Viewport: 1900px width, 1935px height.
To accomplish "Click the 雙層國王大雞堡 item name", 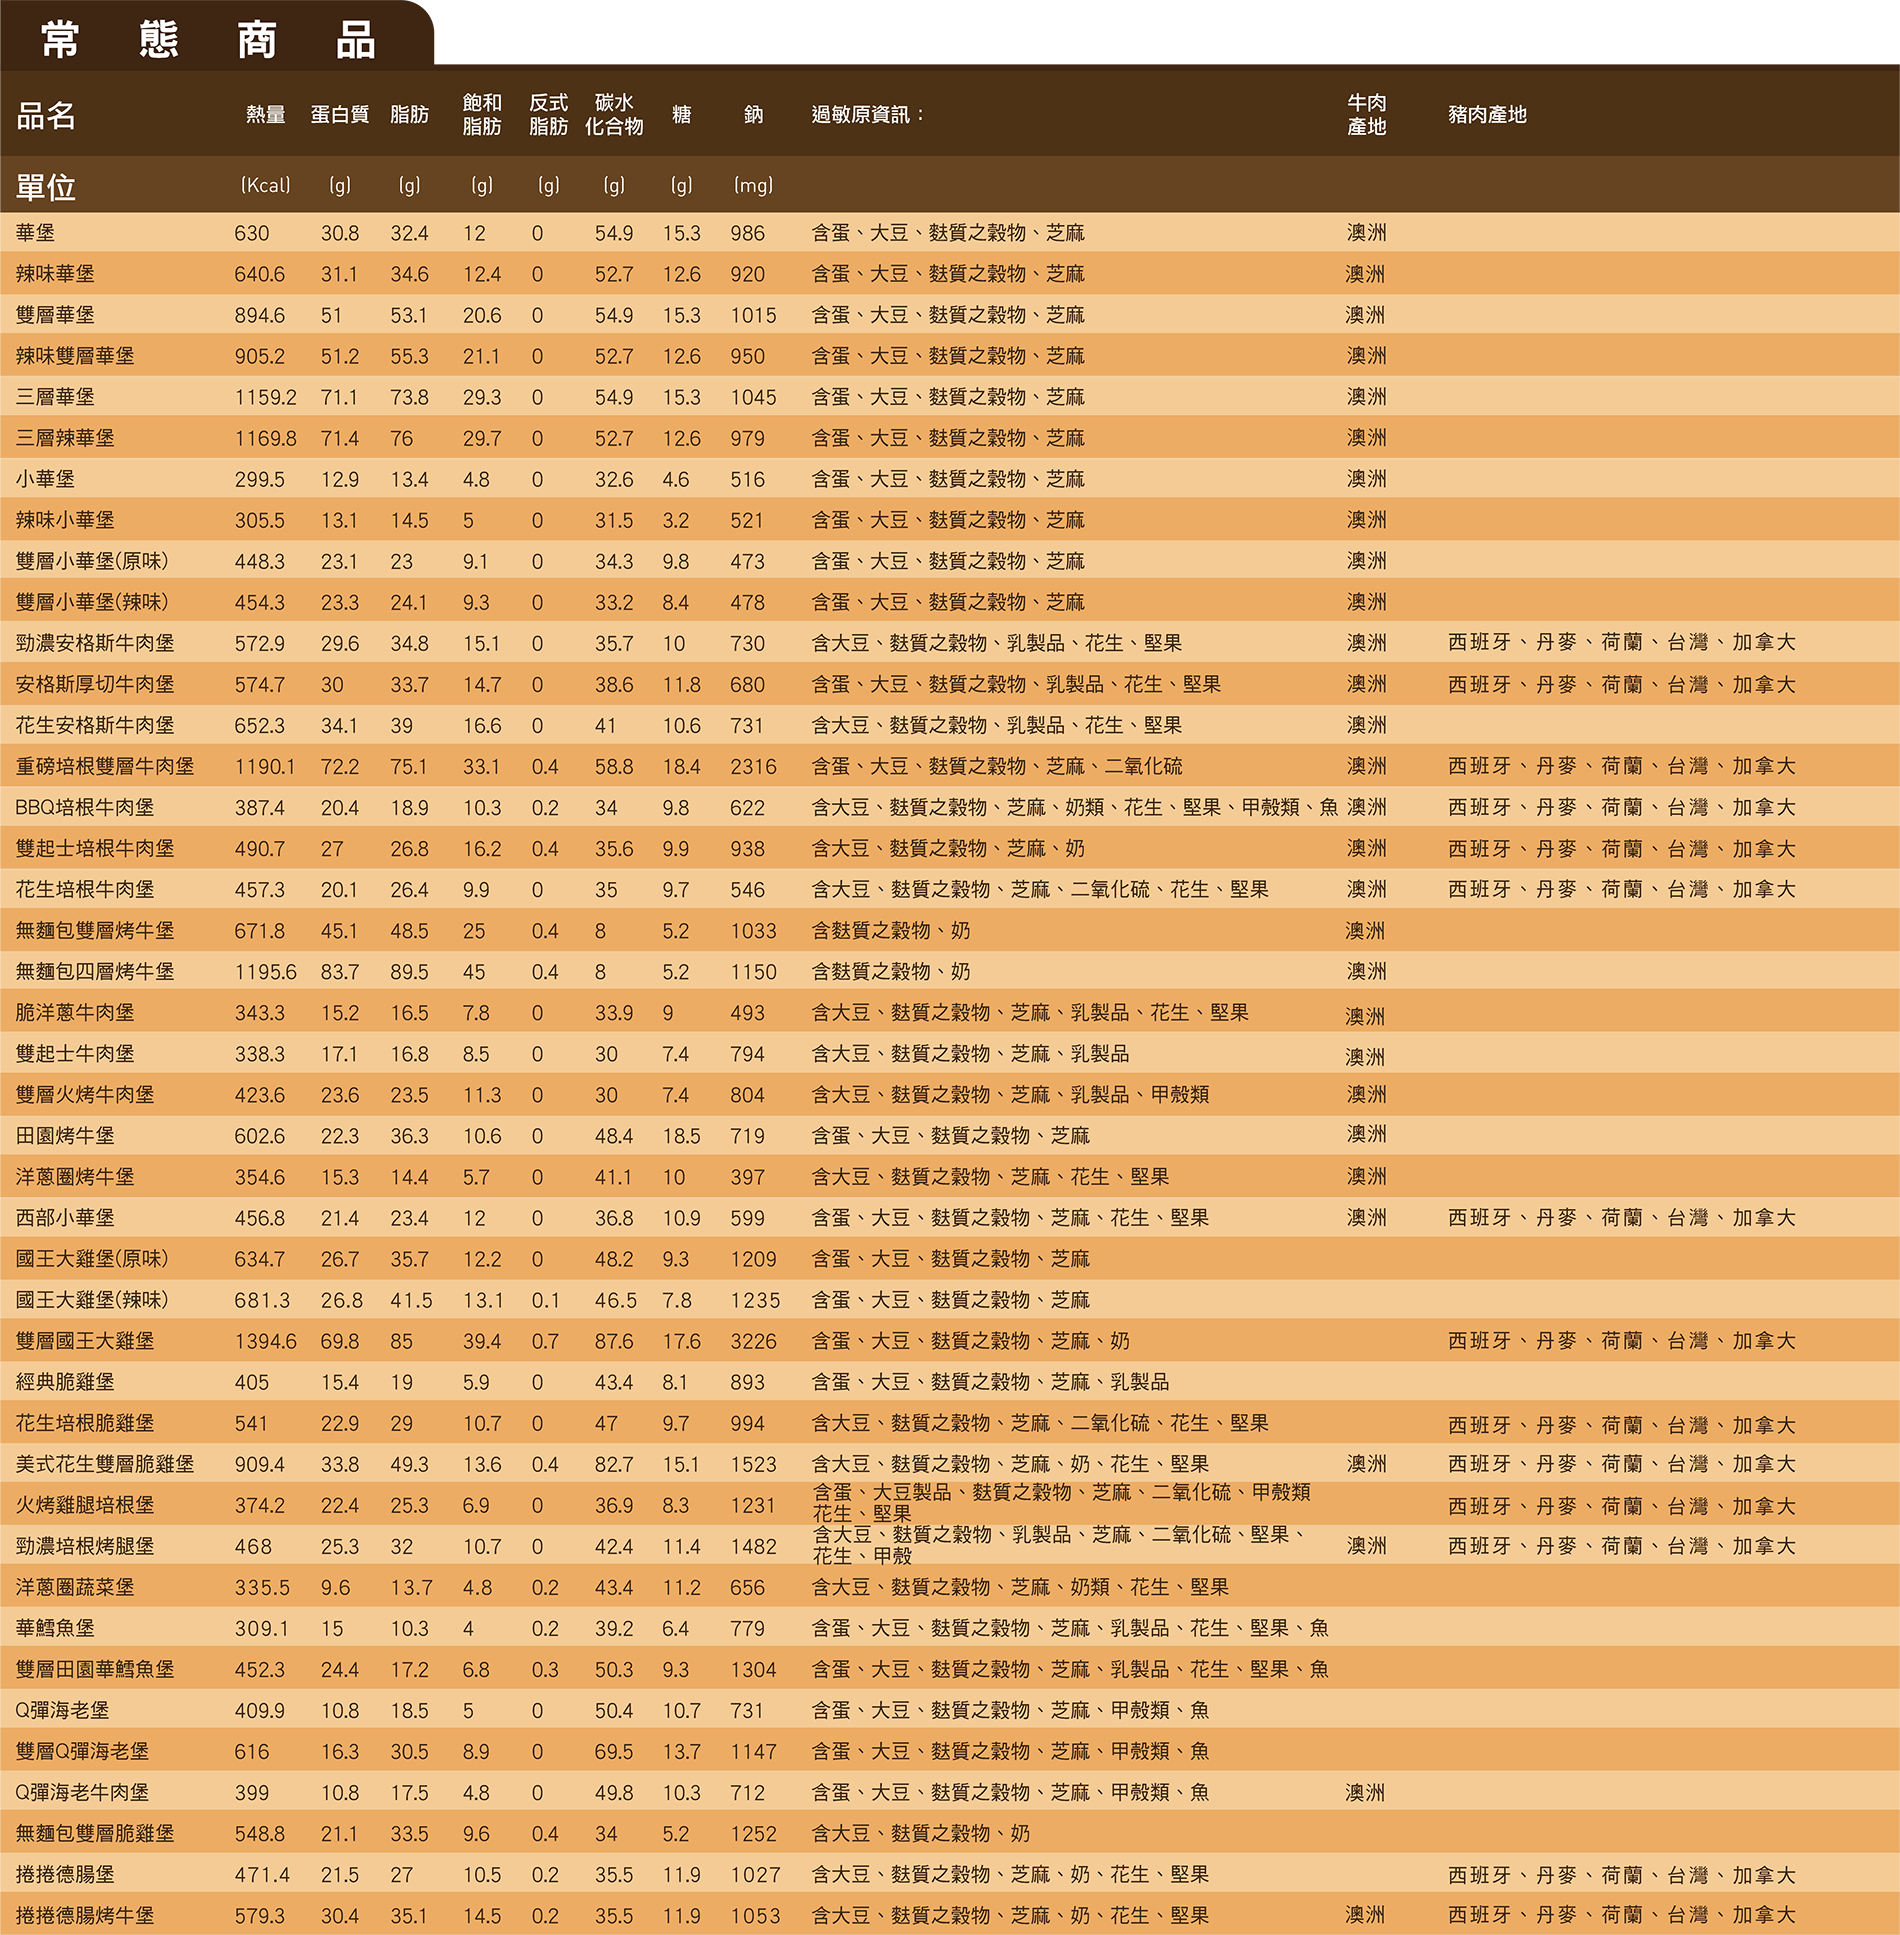I will 85,1341.
